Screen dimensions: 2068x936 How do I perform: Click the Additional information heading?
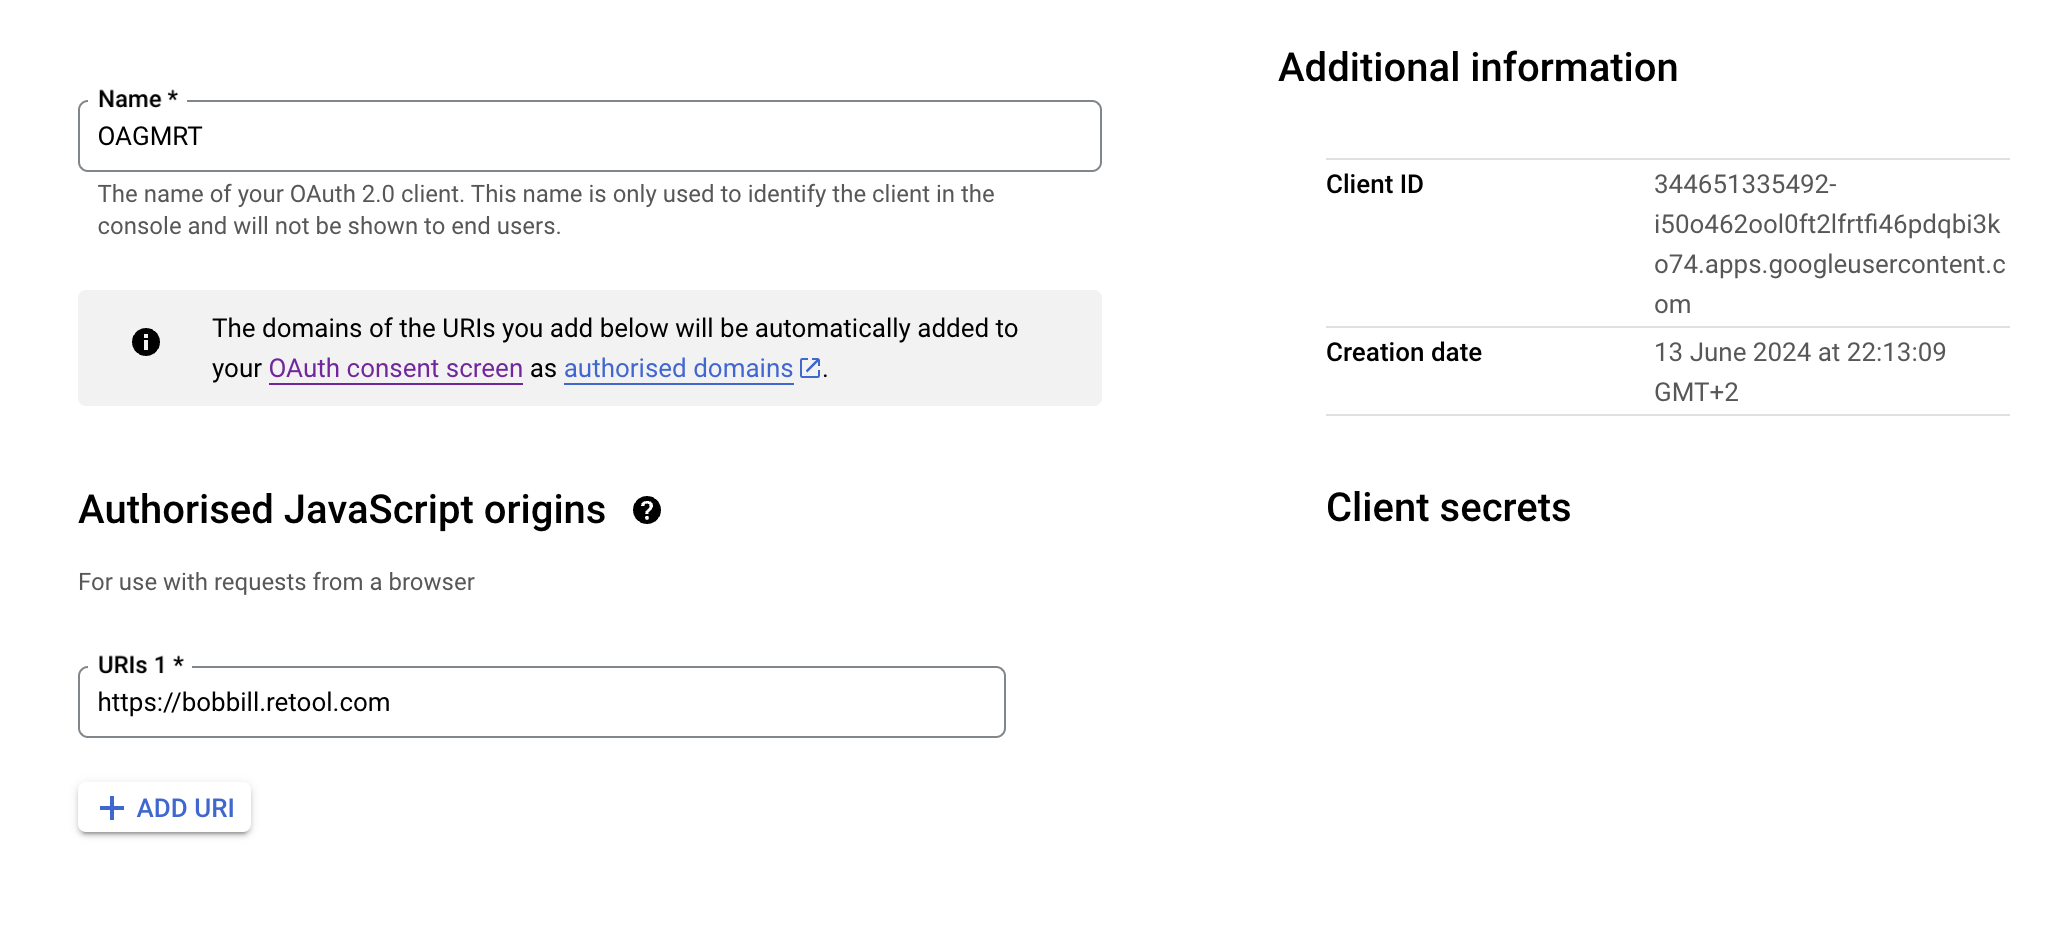(x=1477, y=68)
